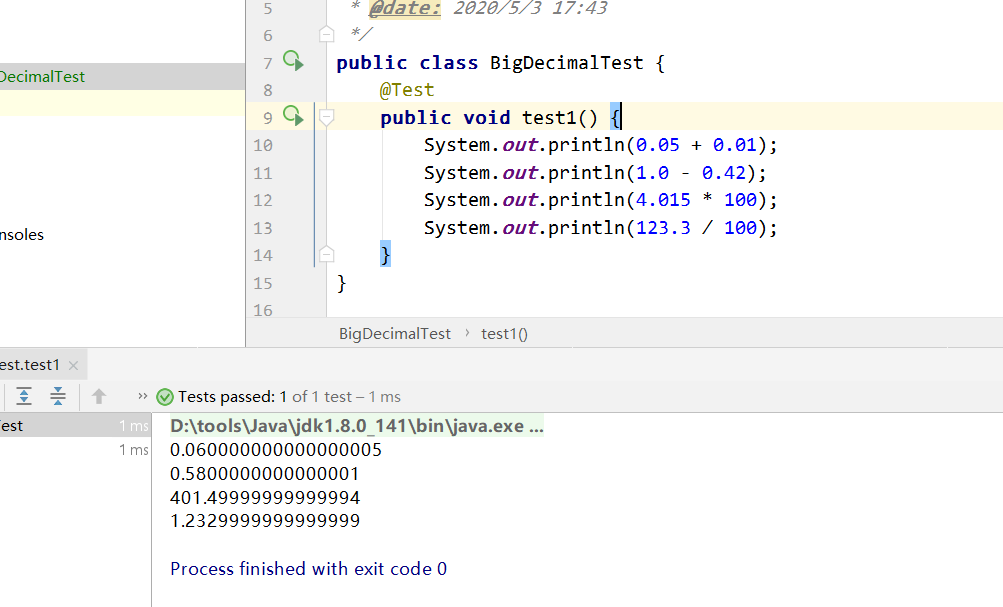Click the println(0.05 + 0.01) line
This screenshot has width=1003, height=607.
point(601,145)
